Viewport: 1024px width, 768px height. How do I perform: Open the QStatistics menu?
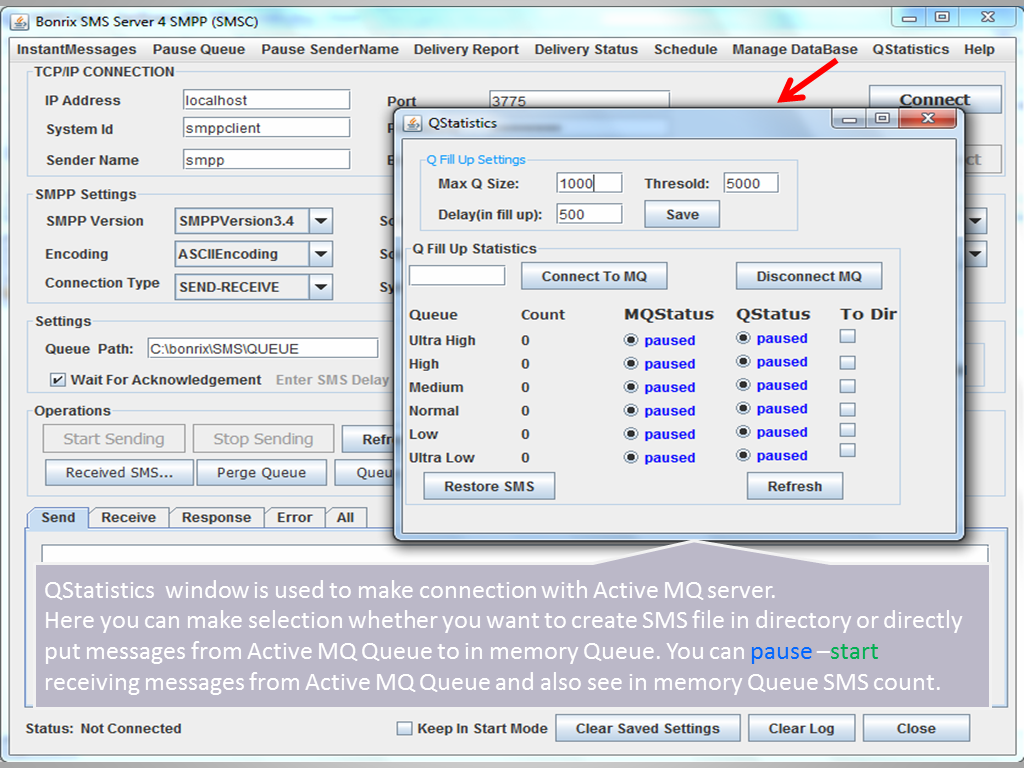coord(911,50)
